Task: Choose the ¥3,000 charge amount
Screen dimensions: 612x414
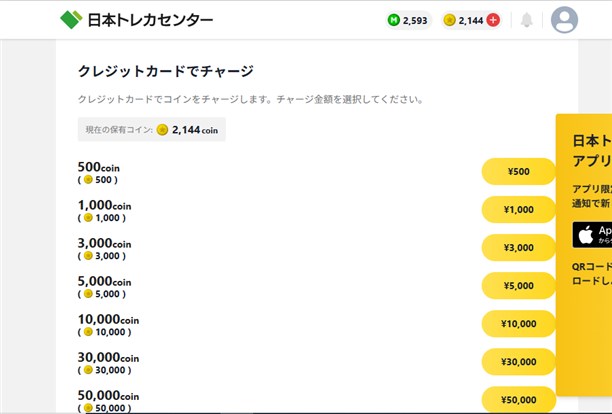Action: 518,247
